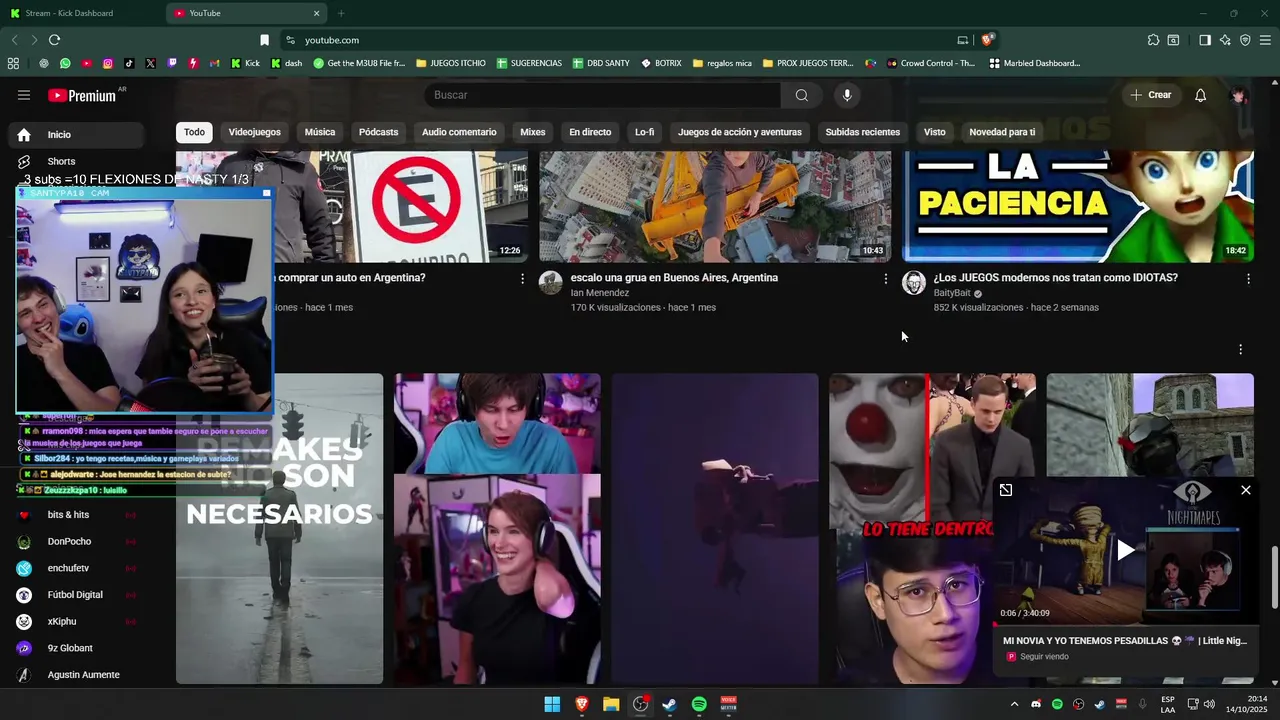The width and height of the screenshot is (1280, 720).
Task: Seek in miniplayer progress bar
Action: 1125,624
